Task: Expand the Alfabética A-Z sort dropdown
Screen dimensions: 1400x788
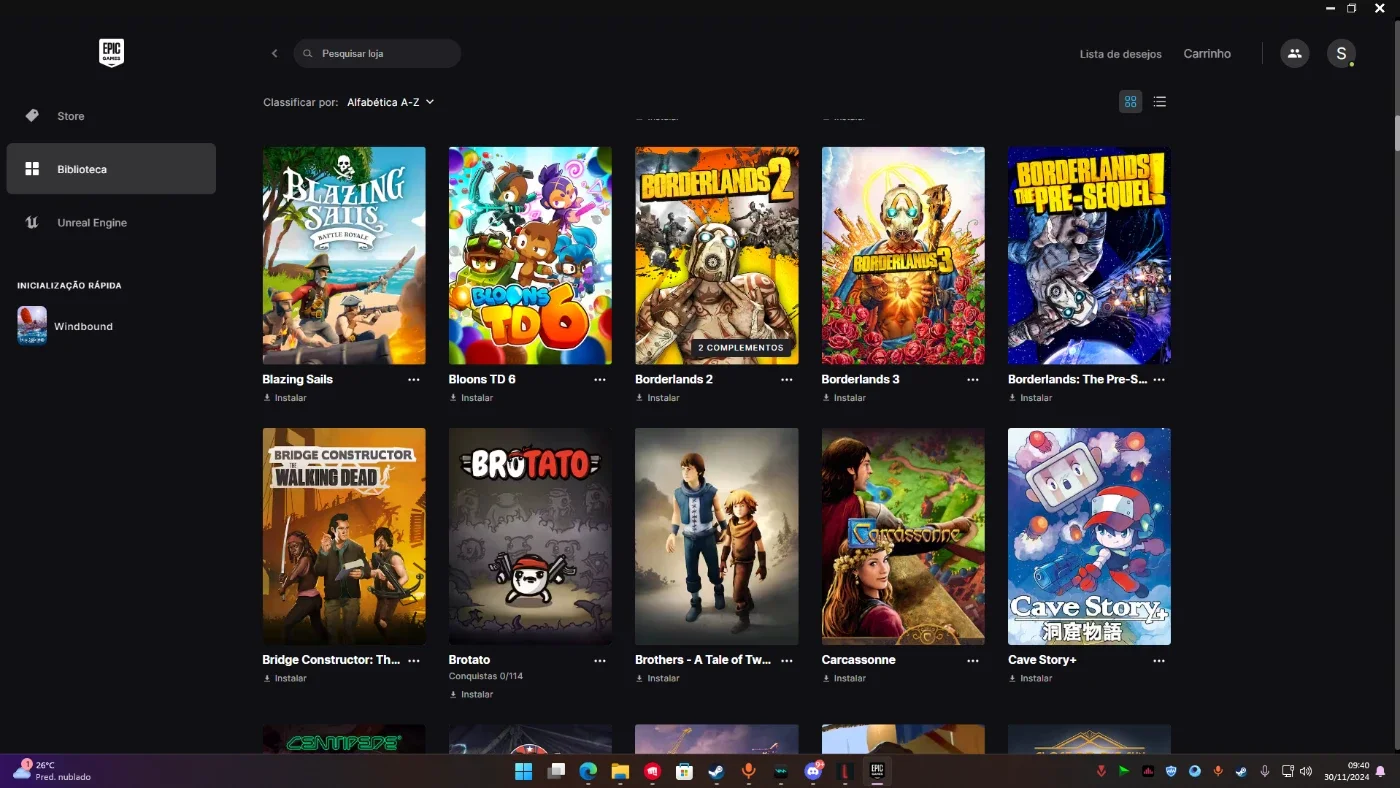Action: pyautogui.click(x=390, y=102)
